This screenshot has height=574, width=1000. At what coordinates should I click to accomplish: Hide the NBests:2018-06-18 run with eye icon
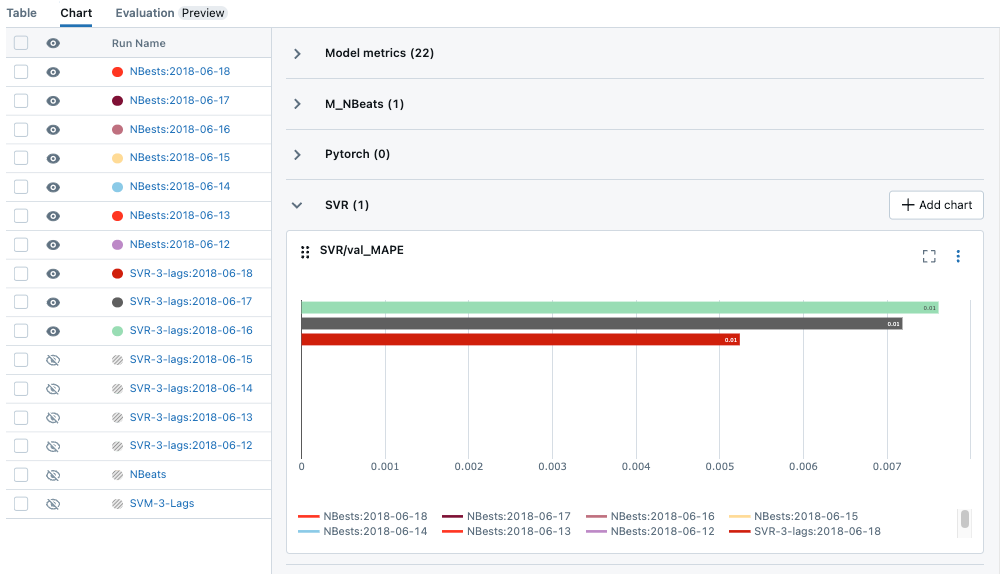coord(53,72)
